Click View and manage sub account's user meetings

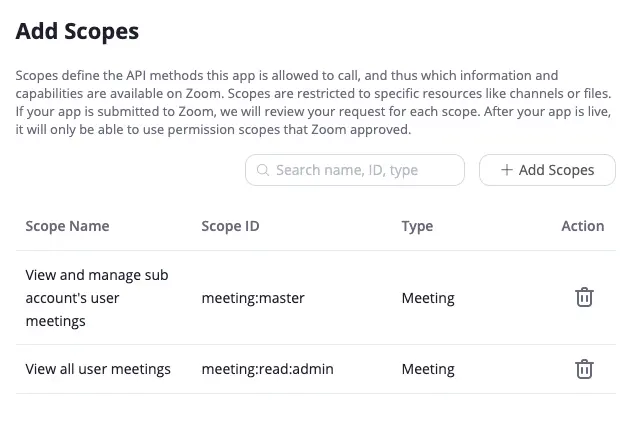coord(97,298)
